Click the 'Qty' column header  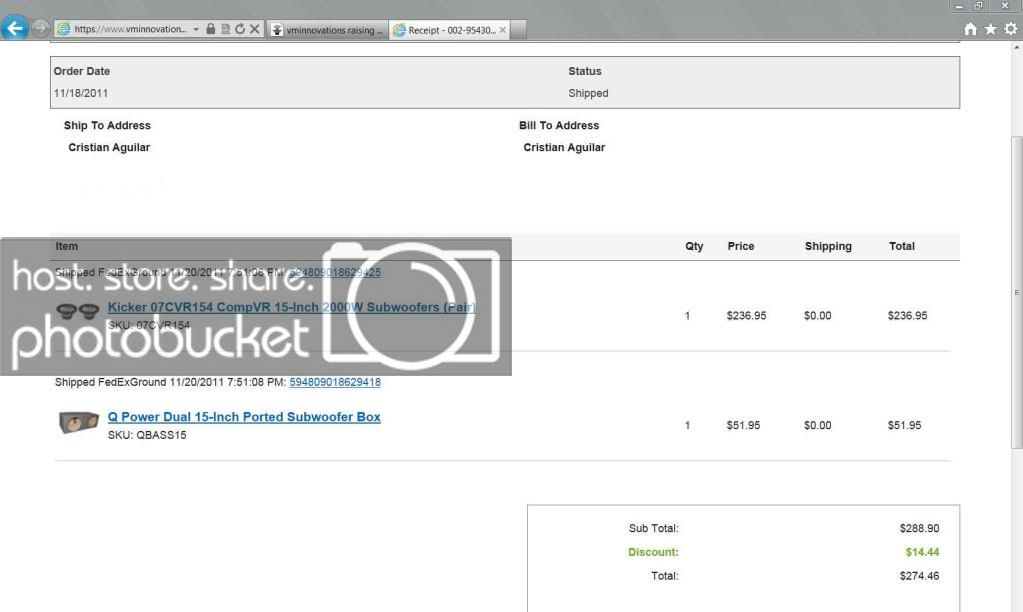point(694,246)
